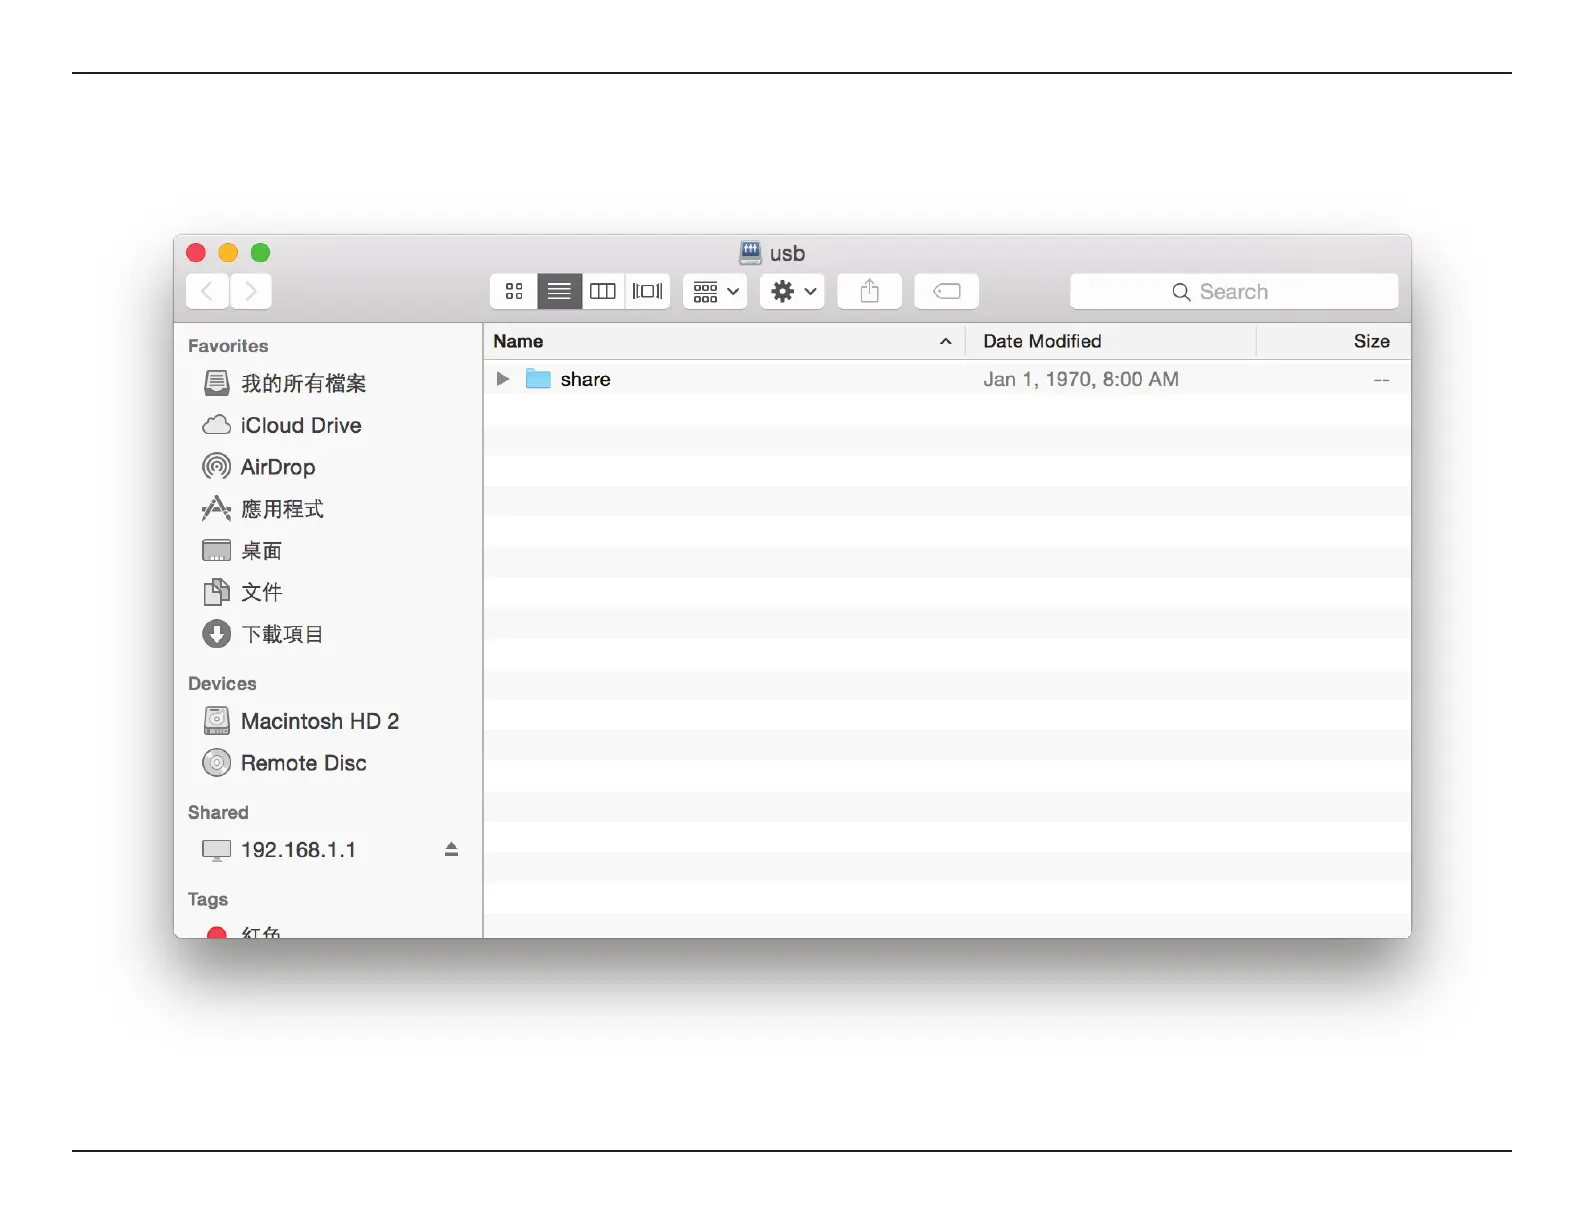Click the iCloud Drive cloud icon
The width and height of the screenshot is (1584, 1224).
tap(216, 425)
